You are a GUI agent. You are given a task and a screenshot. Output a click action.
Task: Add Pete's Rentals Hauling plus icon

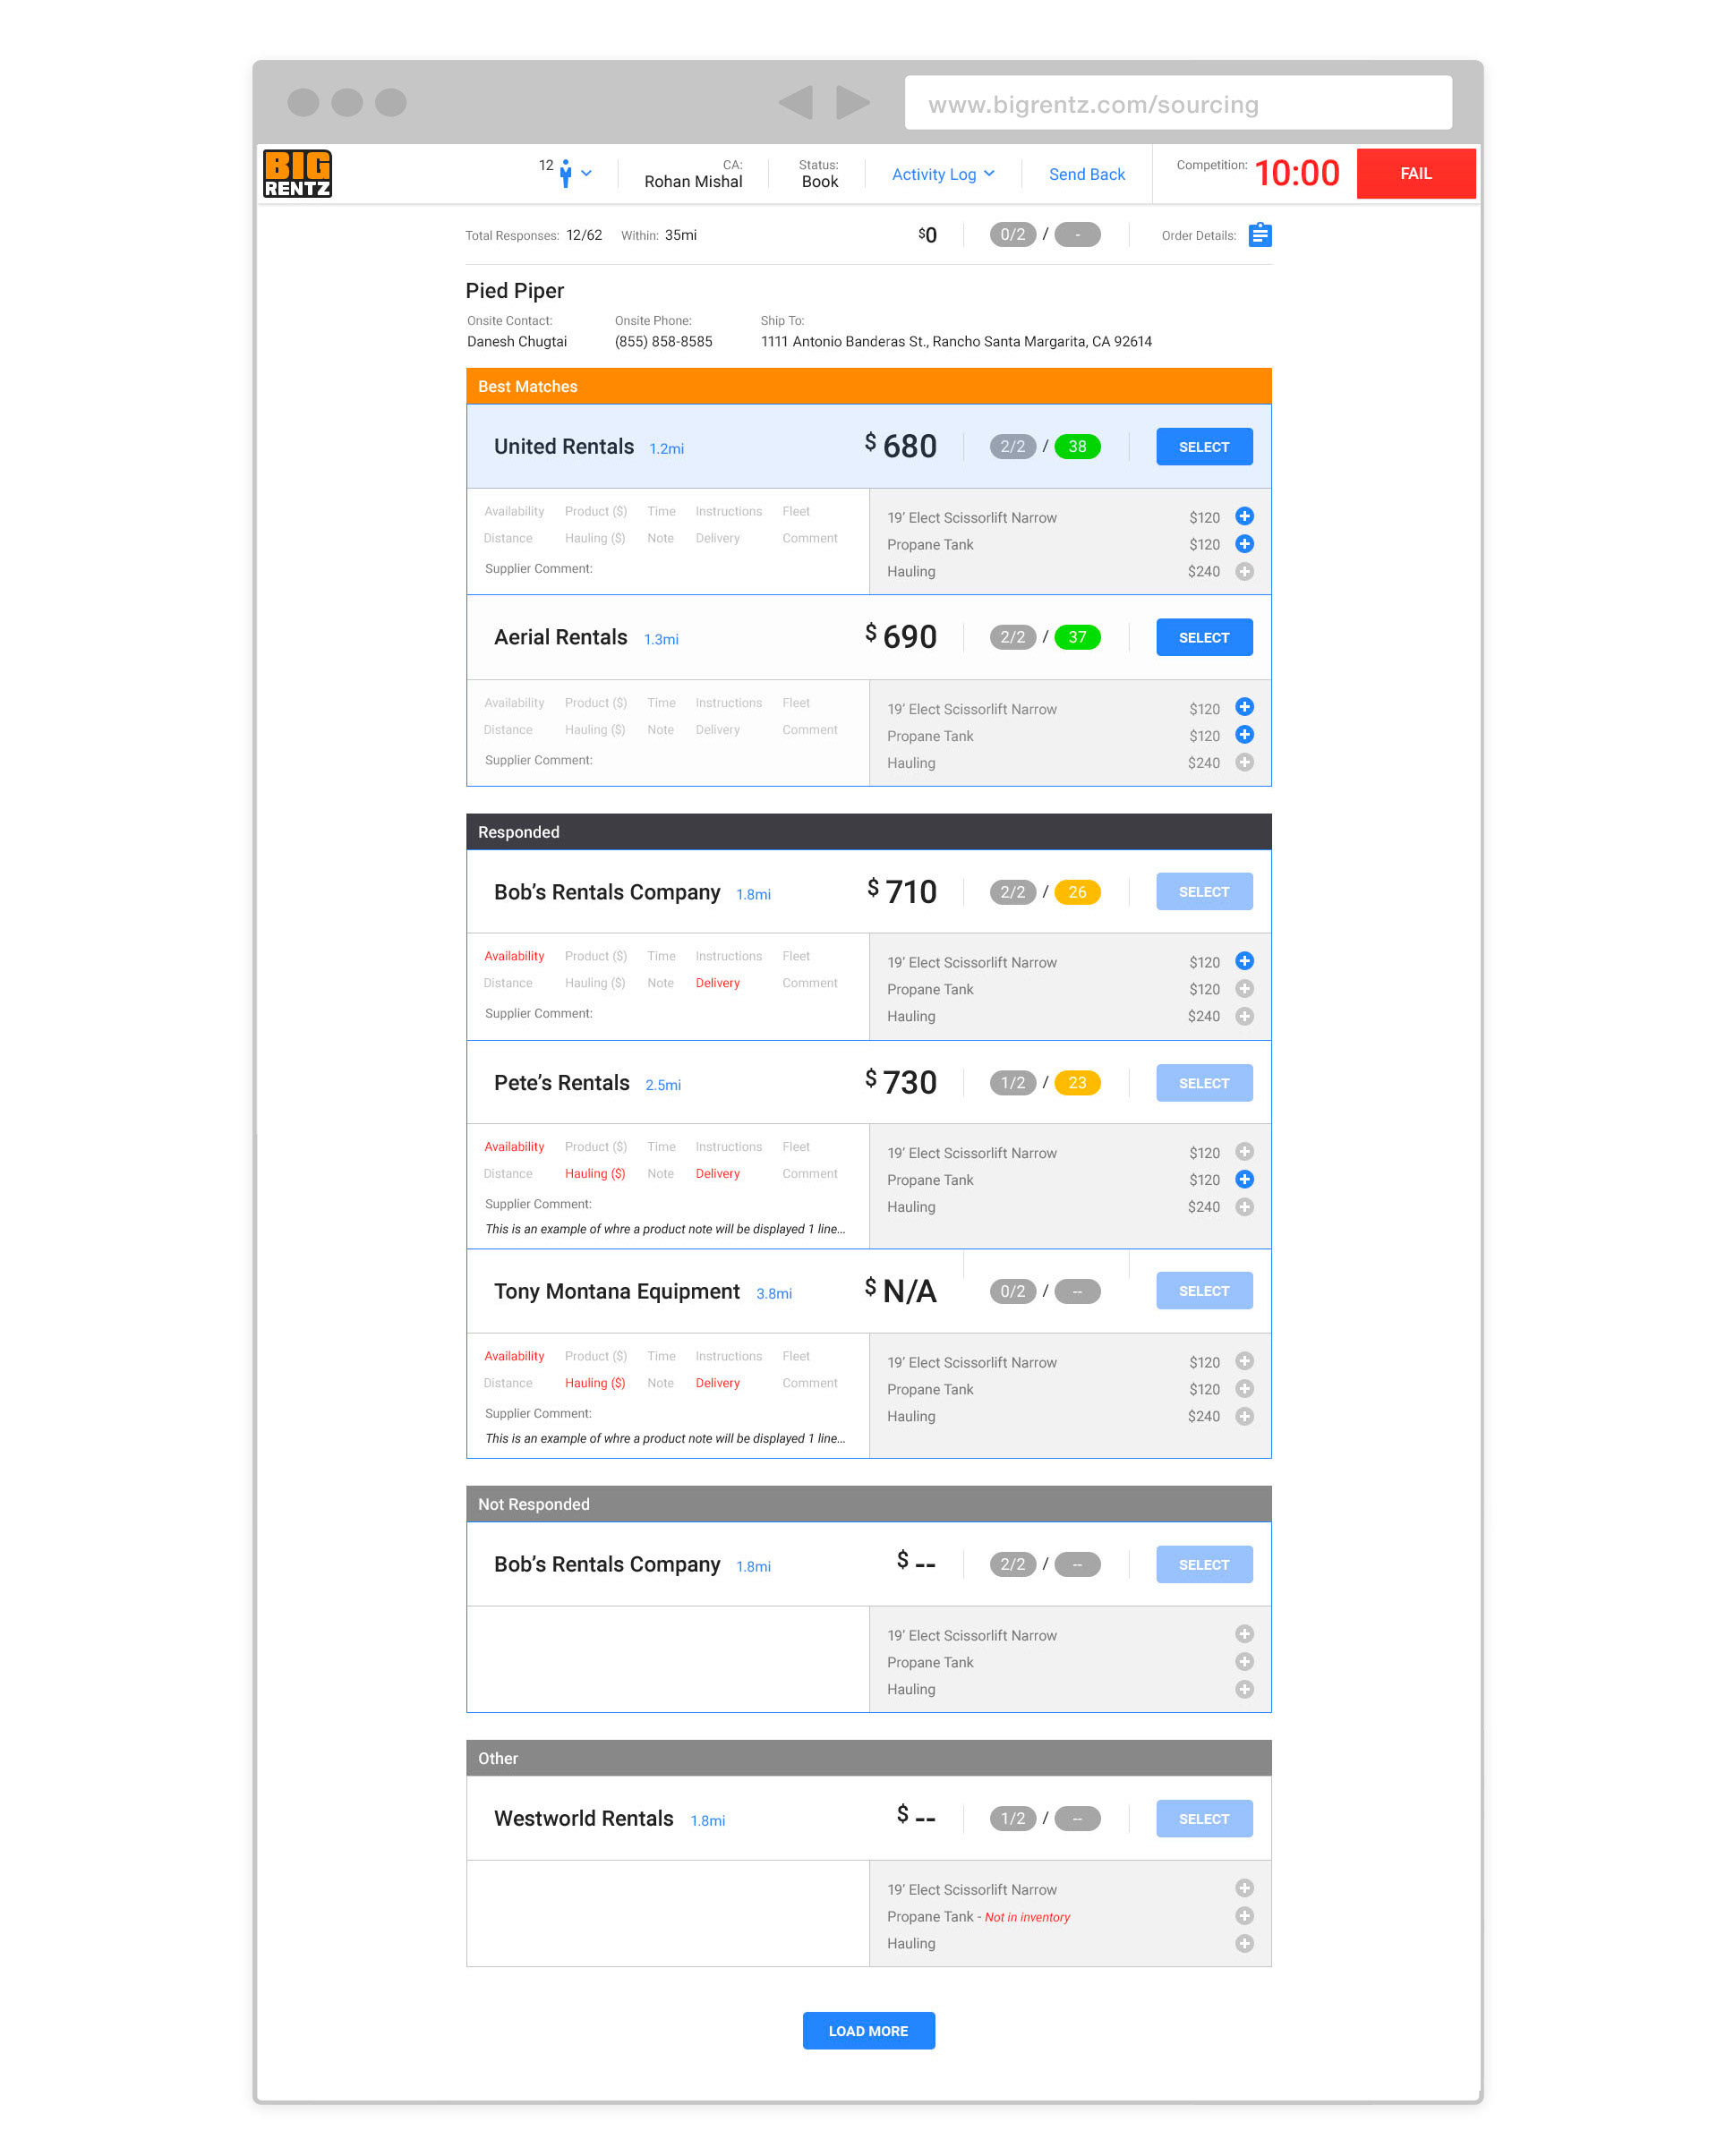(x=1244, y=1207)
